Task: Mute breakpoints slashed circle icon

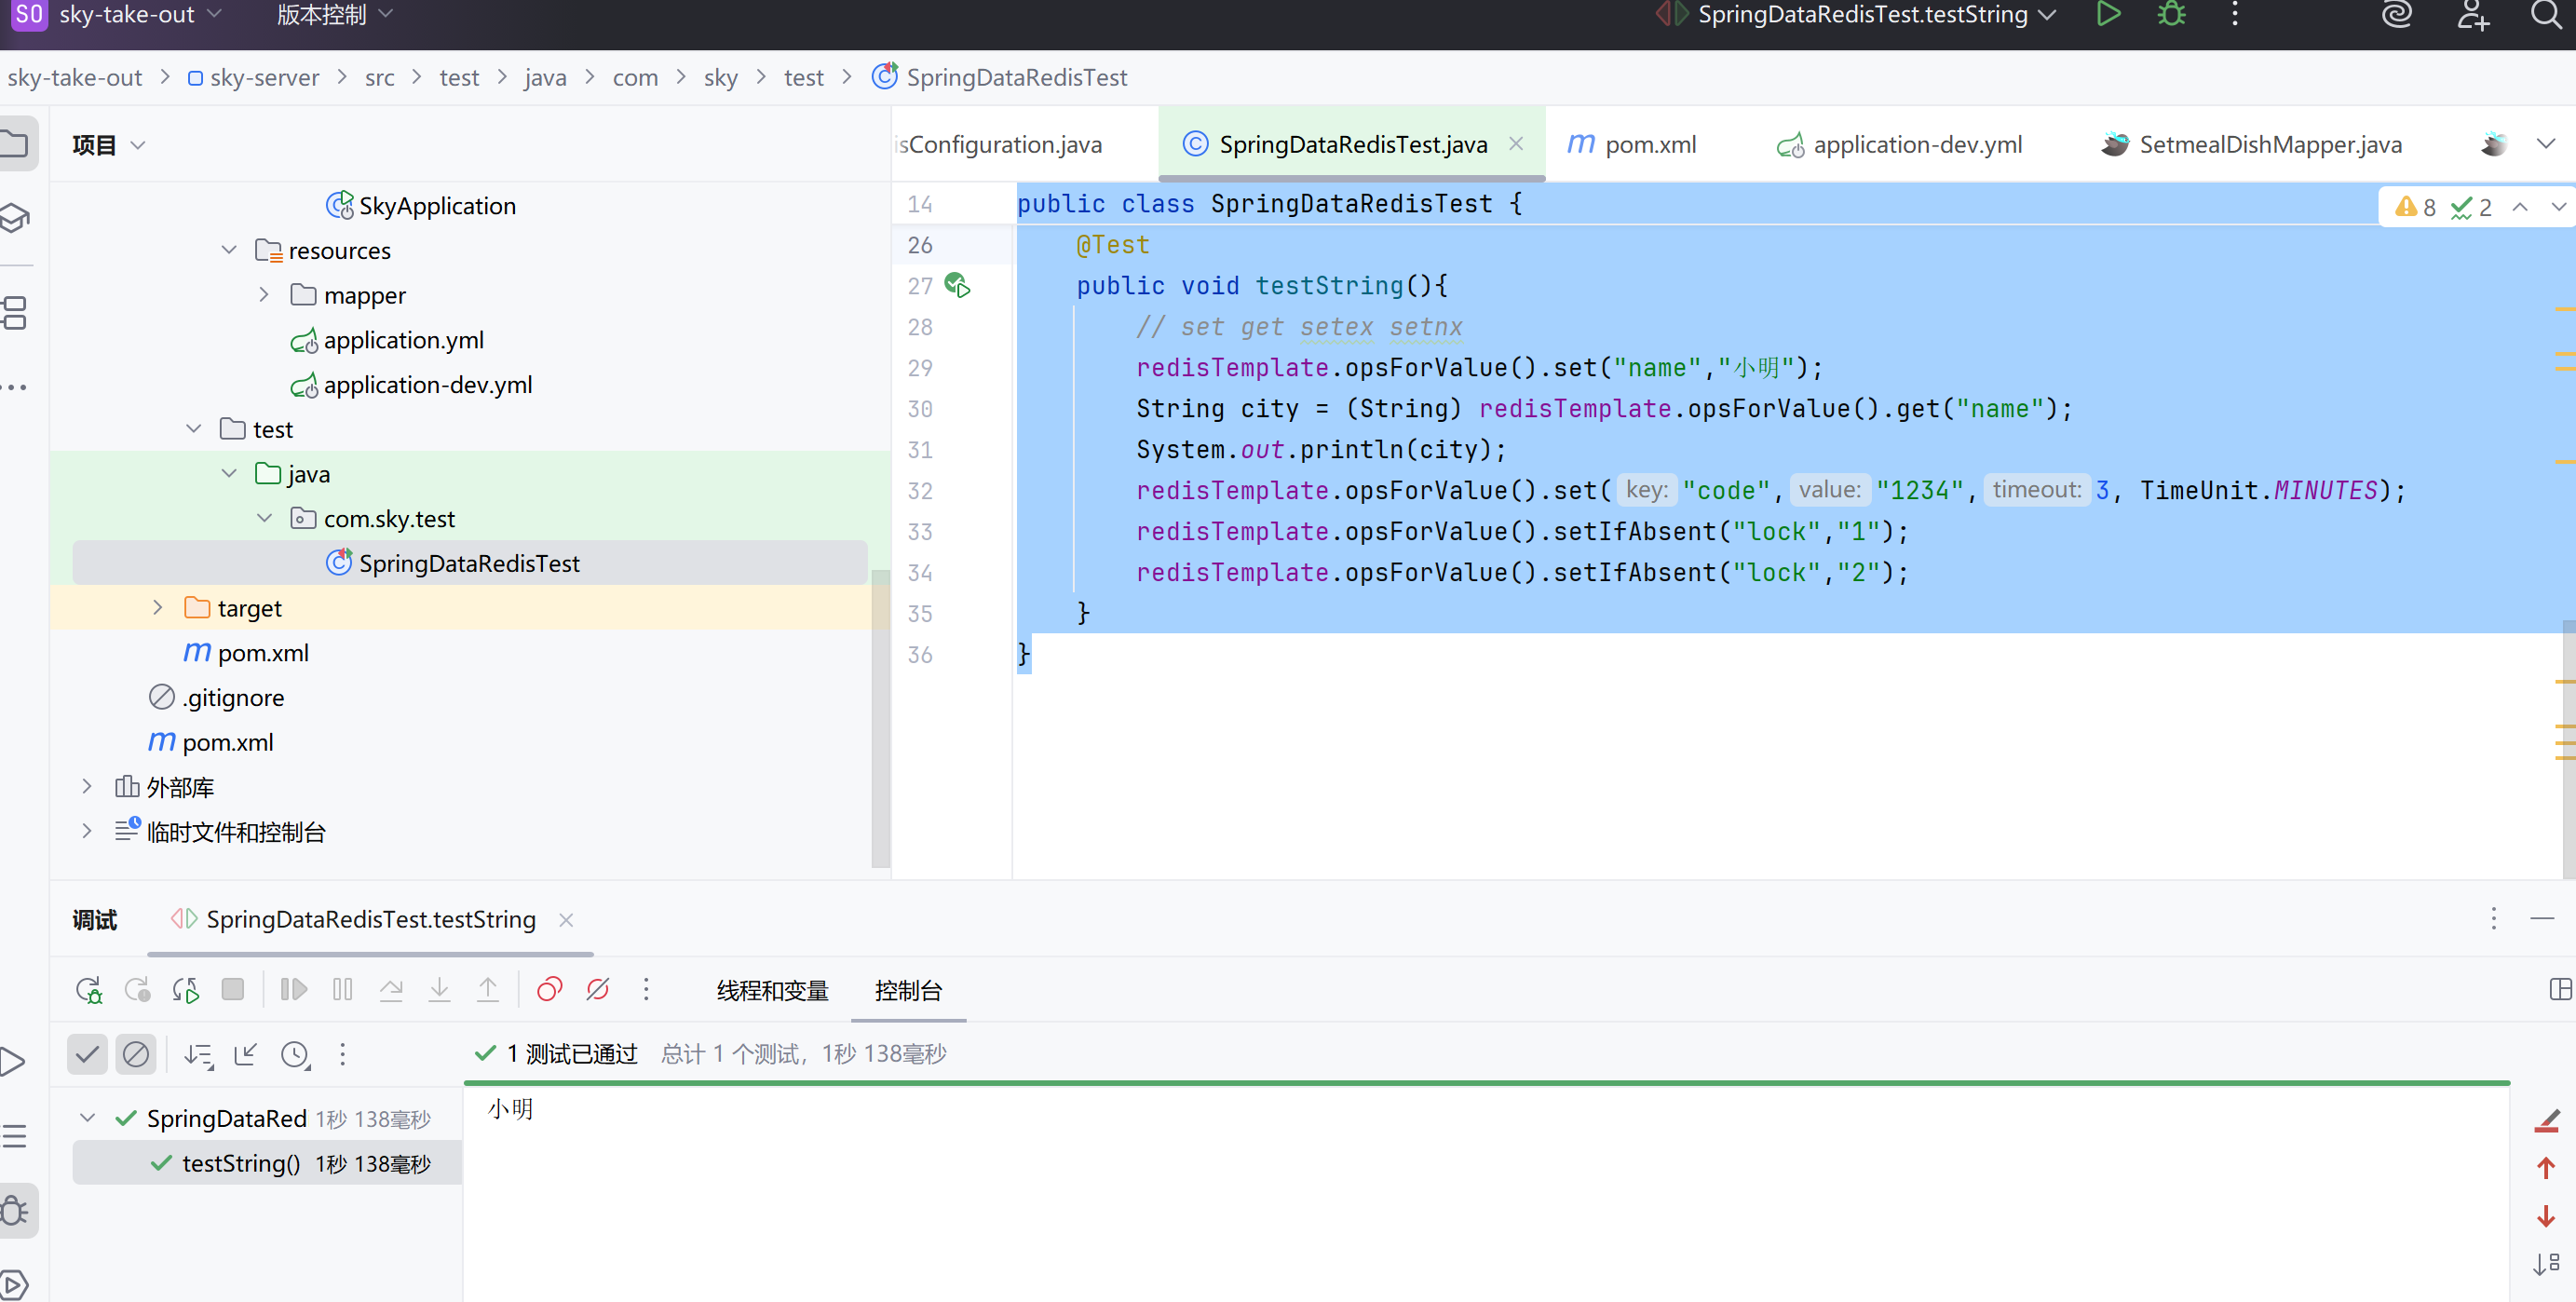Action: (x=598, y=990)
